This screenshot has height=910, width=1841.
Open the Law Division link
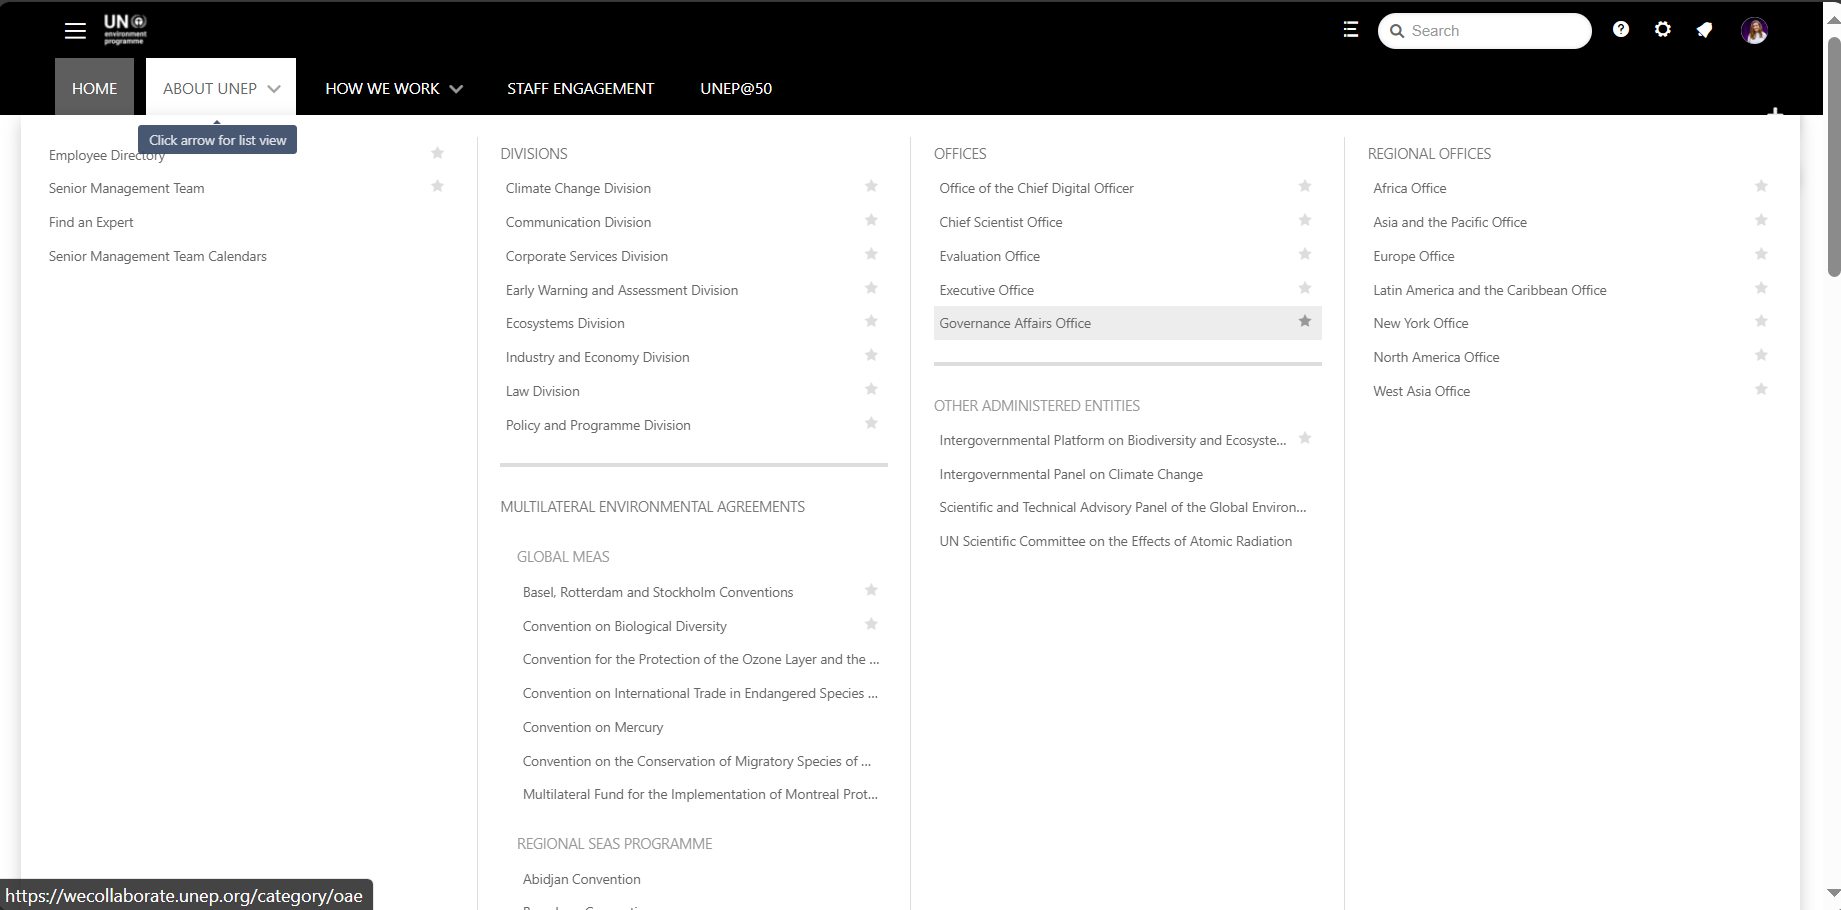pos(542,391)
